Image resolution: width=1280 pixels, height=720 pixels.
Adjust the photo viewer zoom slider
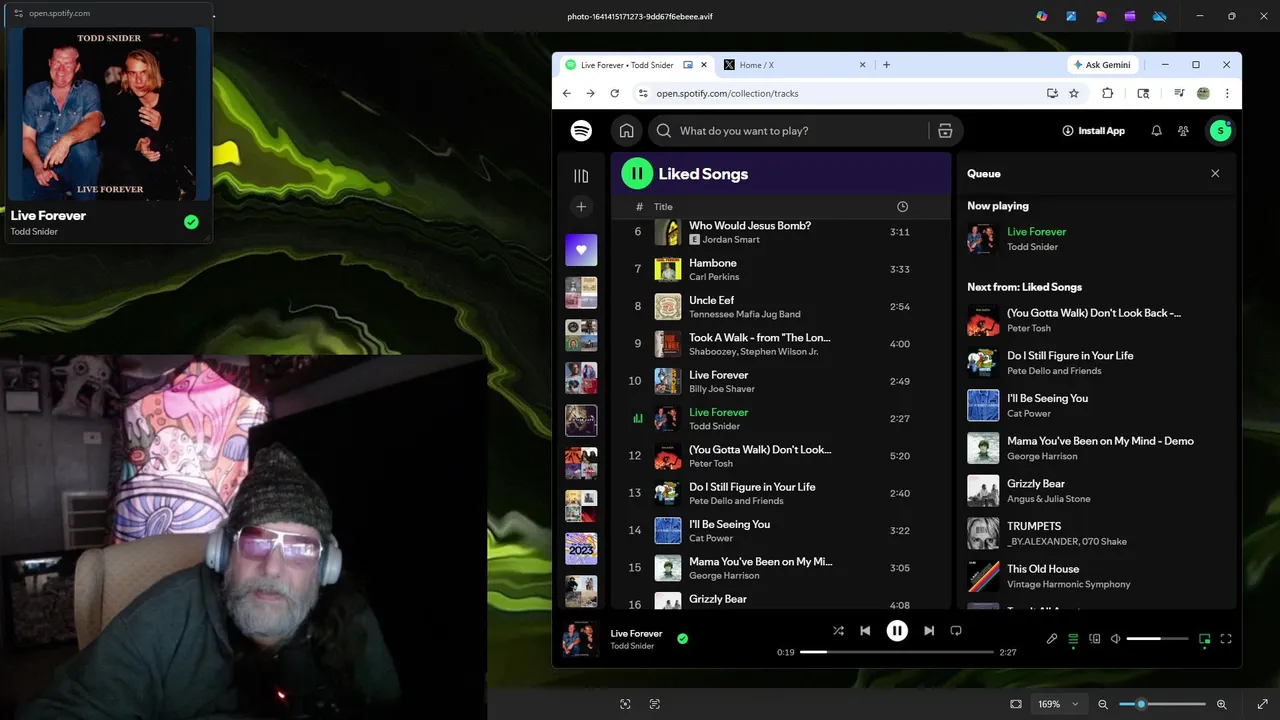[1162, 704]
